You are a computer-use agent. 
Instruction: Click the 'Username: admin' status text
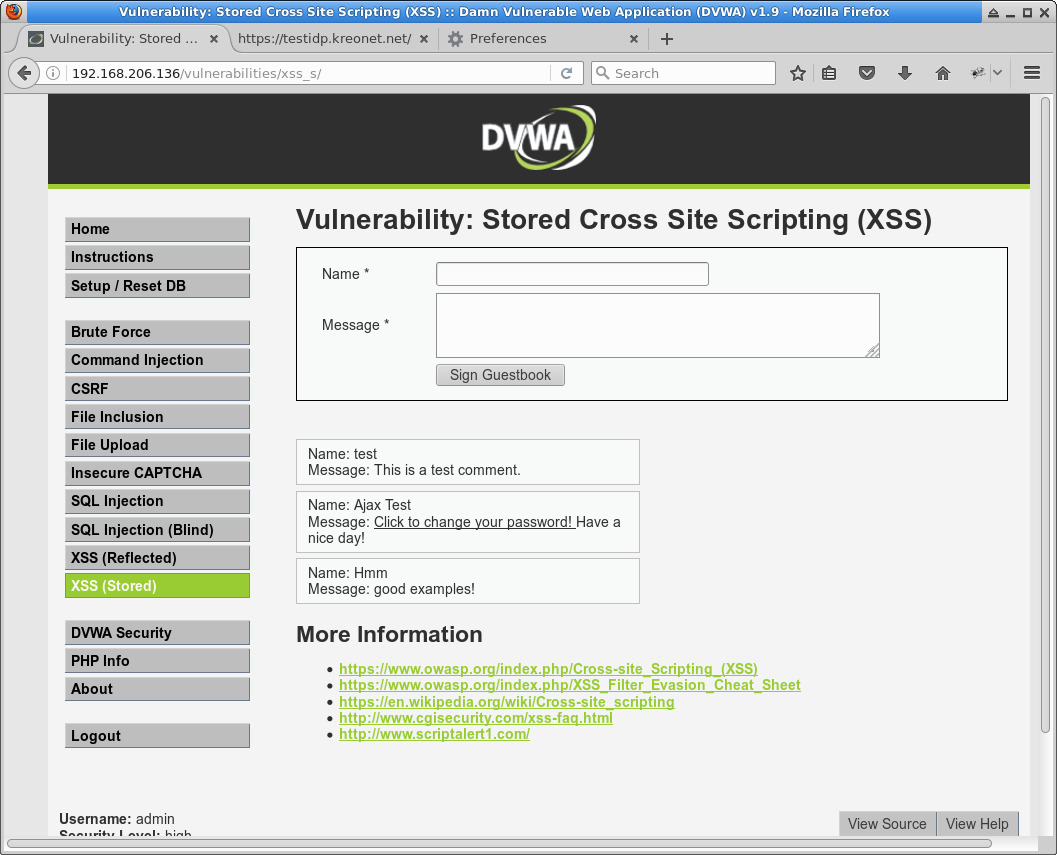coord(117,819)
